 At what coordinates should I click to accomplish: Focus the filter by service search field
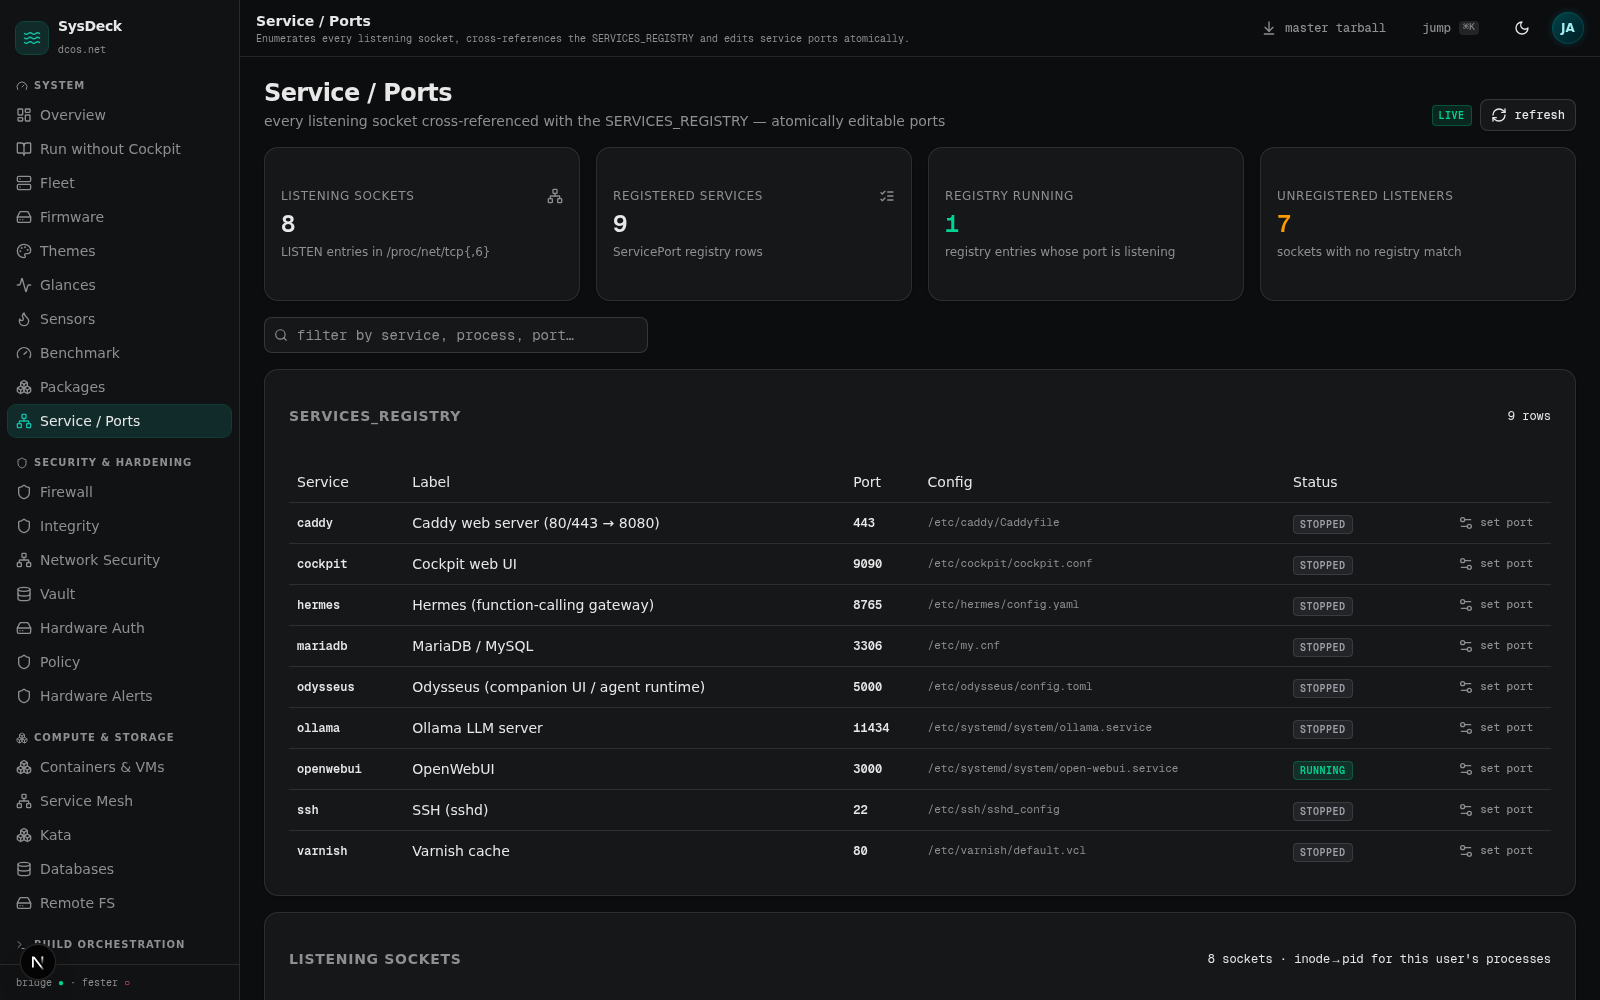click(x=456, y=335)
